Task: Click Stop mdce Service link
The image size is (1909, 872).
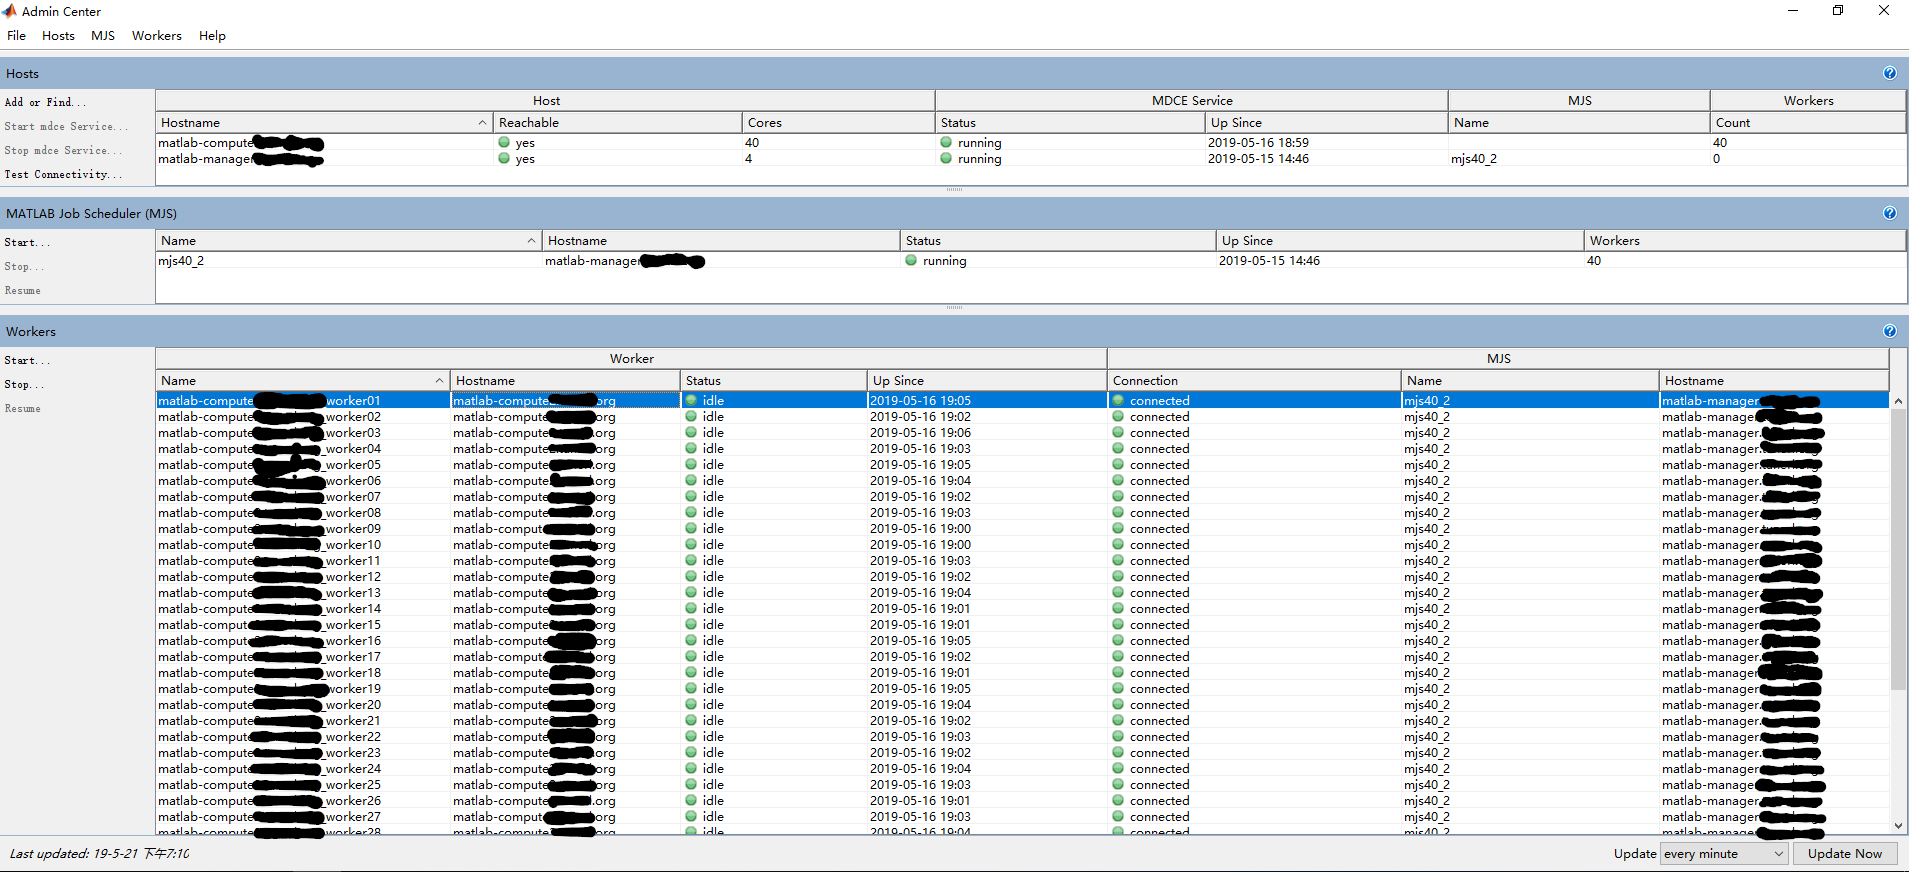Action: [x=63, y=150]
